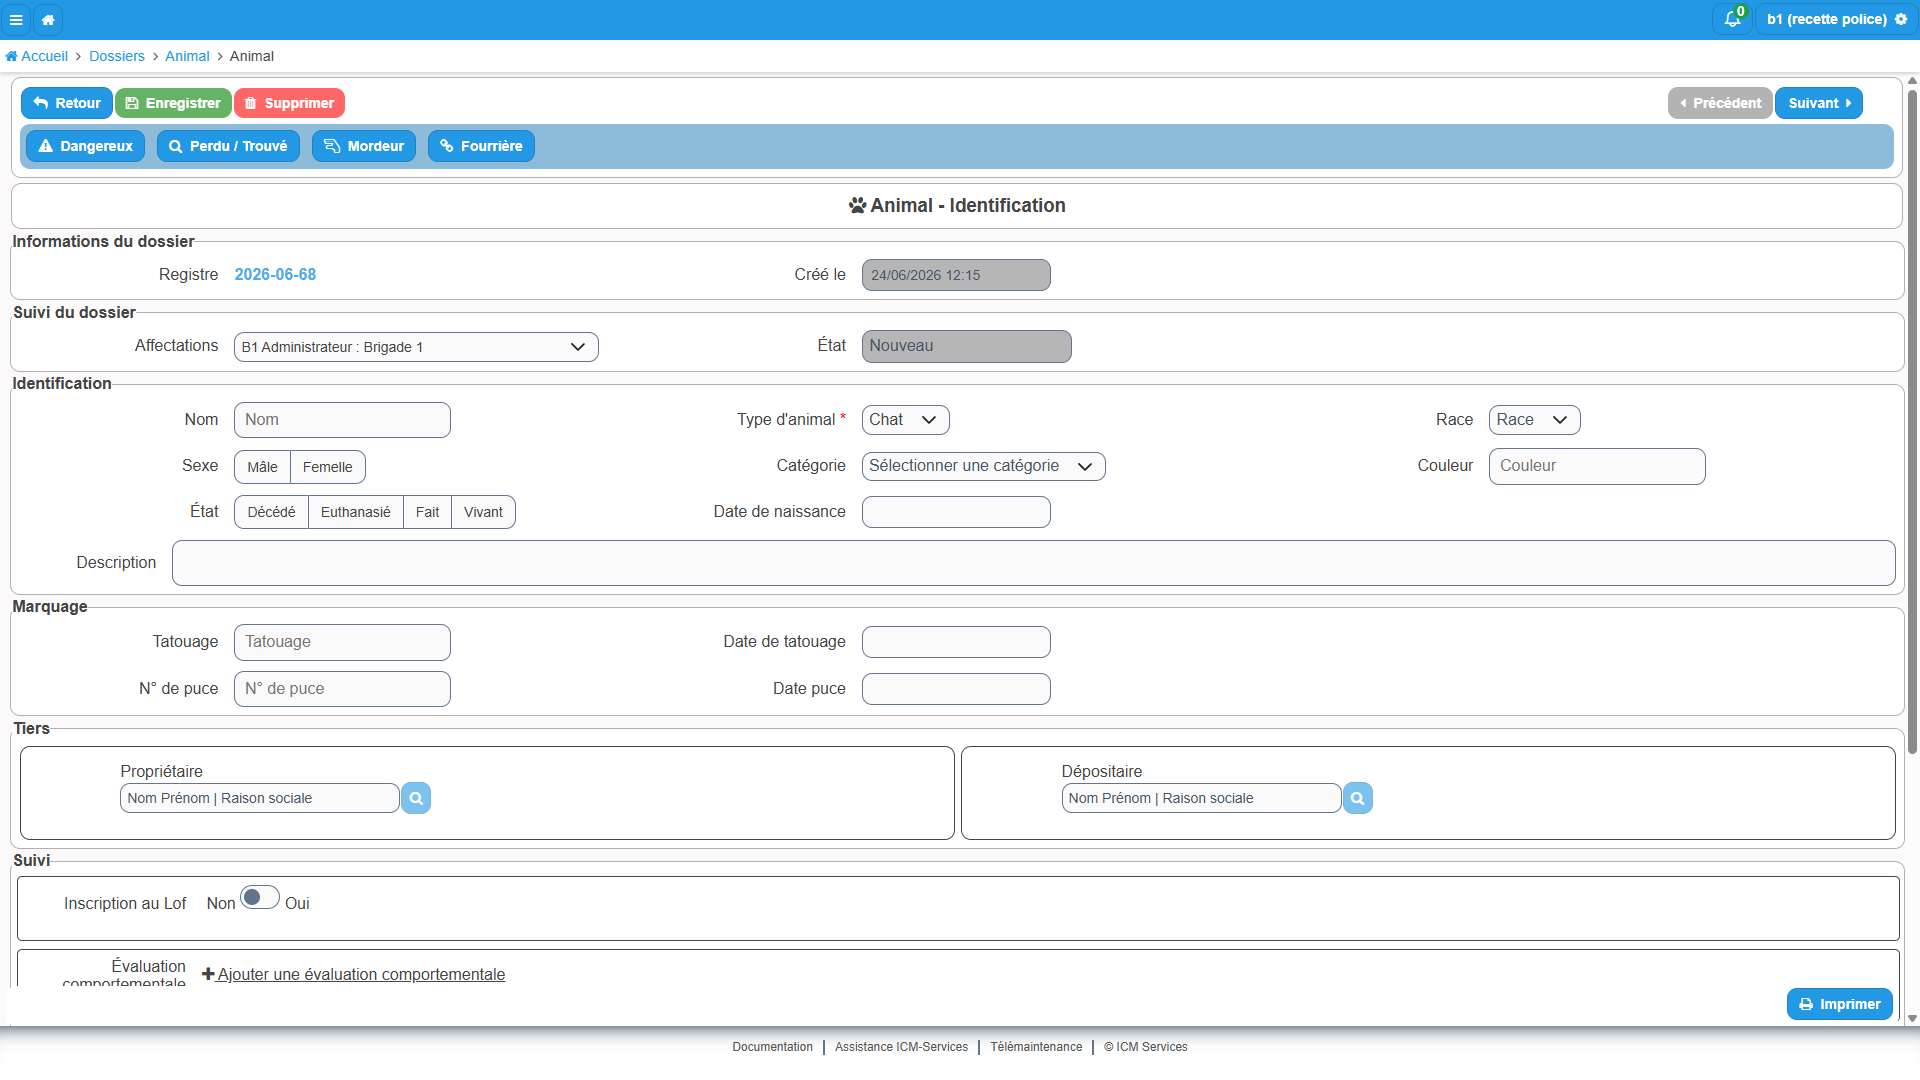Print with the Imprimer button

click(1839, 1004)
